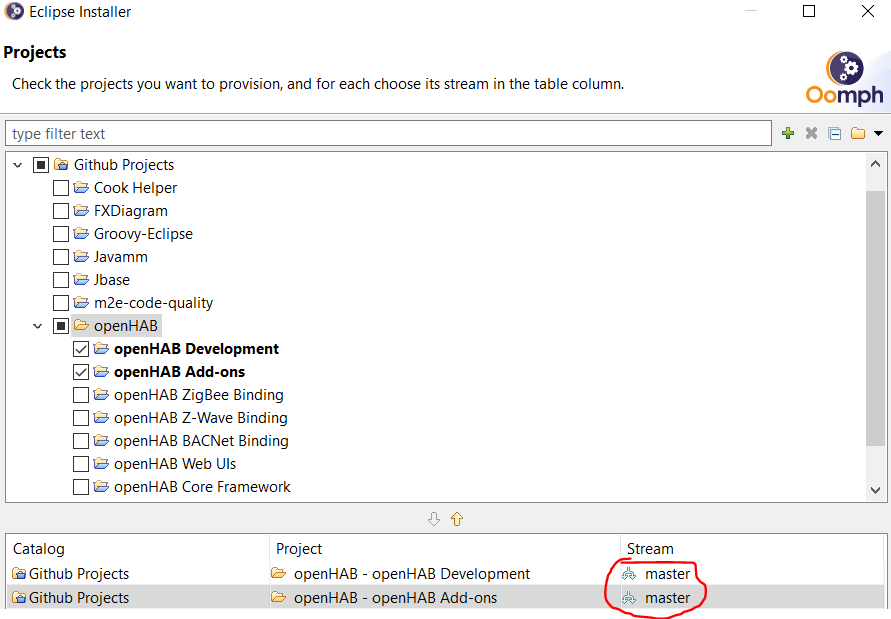Viewport: 891px width, 619px height.
Task: Click stream icon for openHAB Add-ons row
Action: coord(629,598)
